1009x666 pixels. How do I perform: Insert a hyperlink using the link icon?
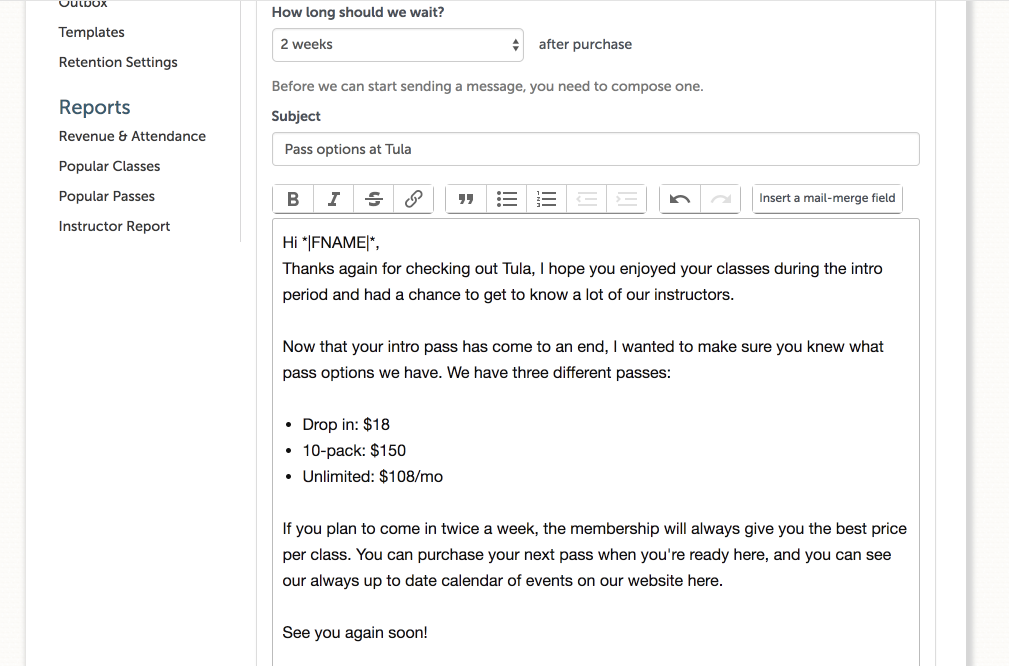(413, 199)
